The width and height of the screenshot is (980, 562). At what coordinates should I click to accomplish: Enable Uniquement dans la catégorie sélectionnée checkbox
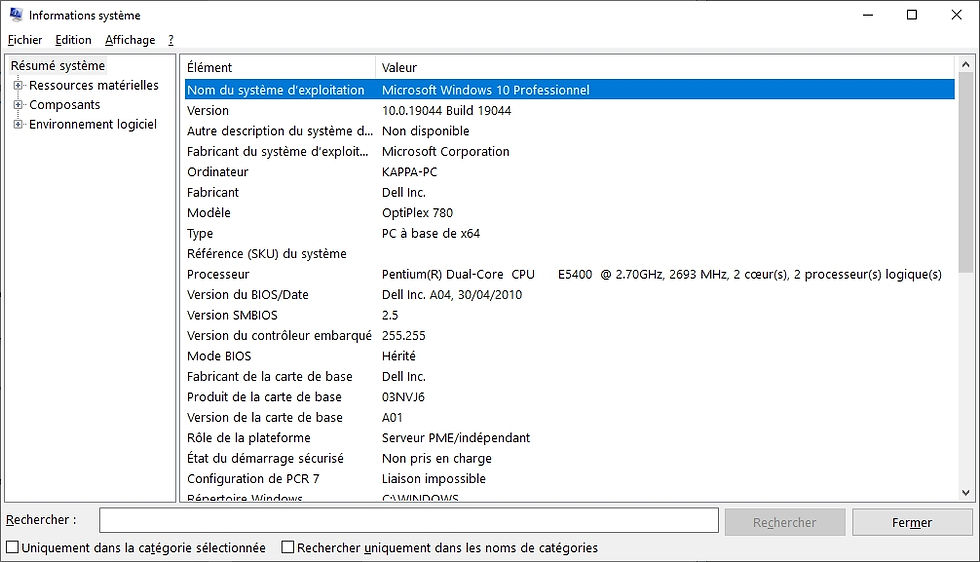pyautogui.click(x=12, y=548)
